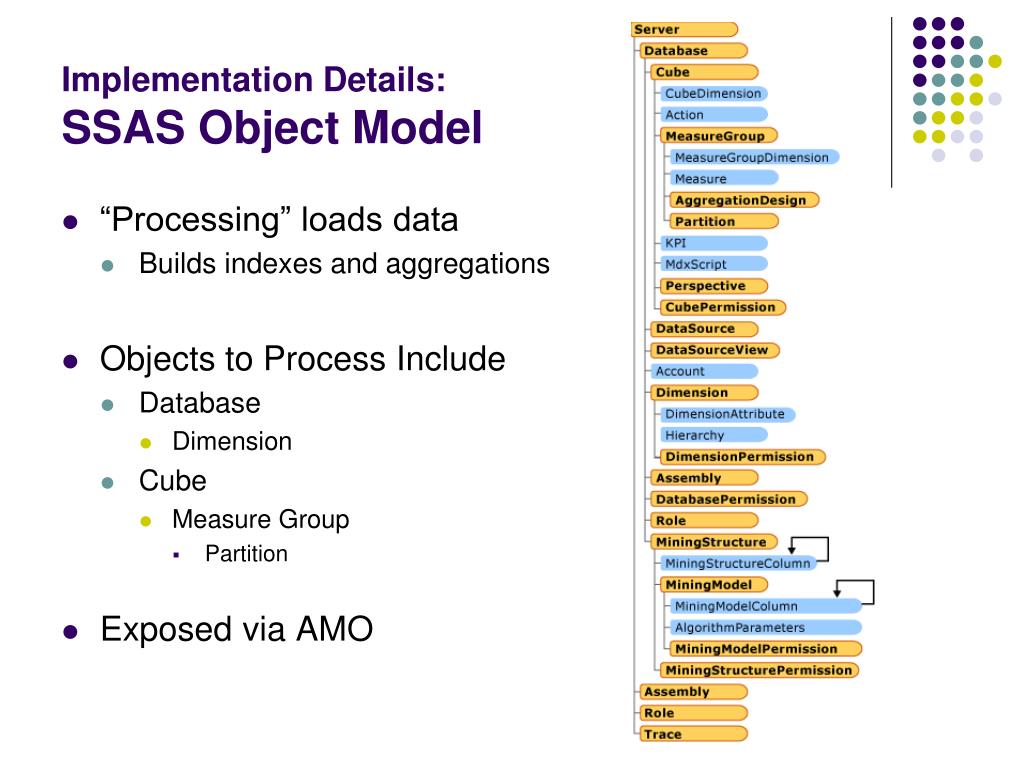Select the DatabasePermission node
This screenshot has width=1024, height=768.
[729, 499]
